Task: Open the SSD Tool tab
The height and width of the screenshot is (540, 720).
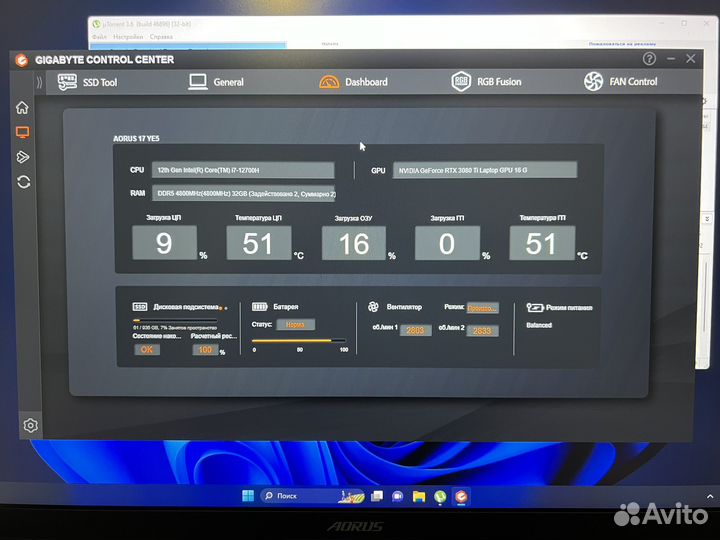Action: point(88,82)
